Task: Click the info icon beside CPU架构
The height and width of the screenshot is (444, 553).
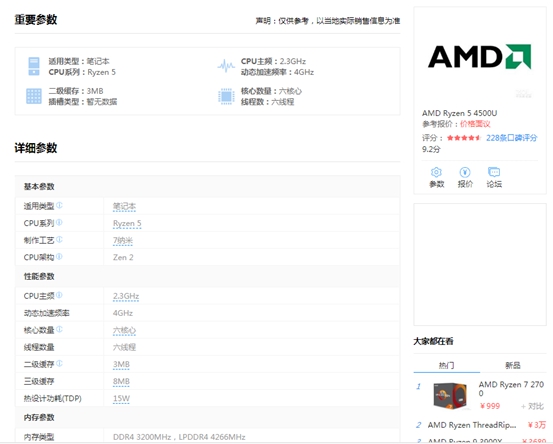Action: coord(59,256)
